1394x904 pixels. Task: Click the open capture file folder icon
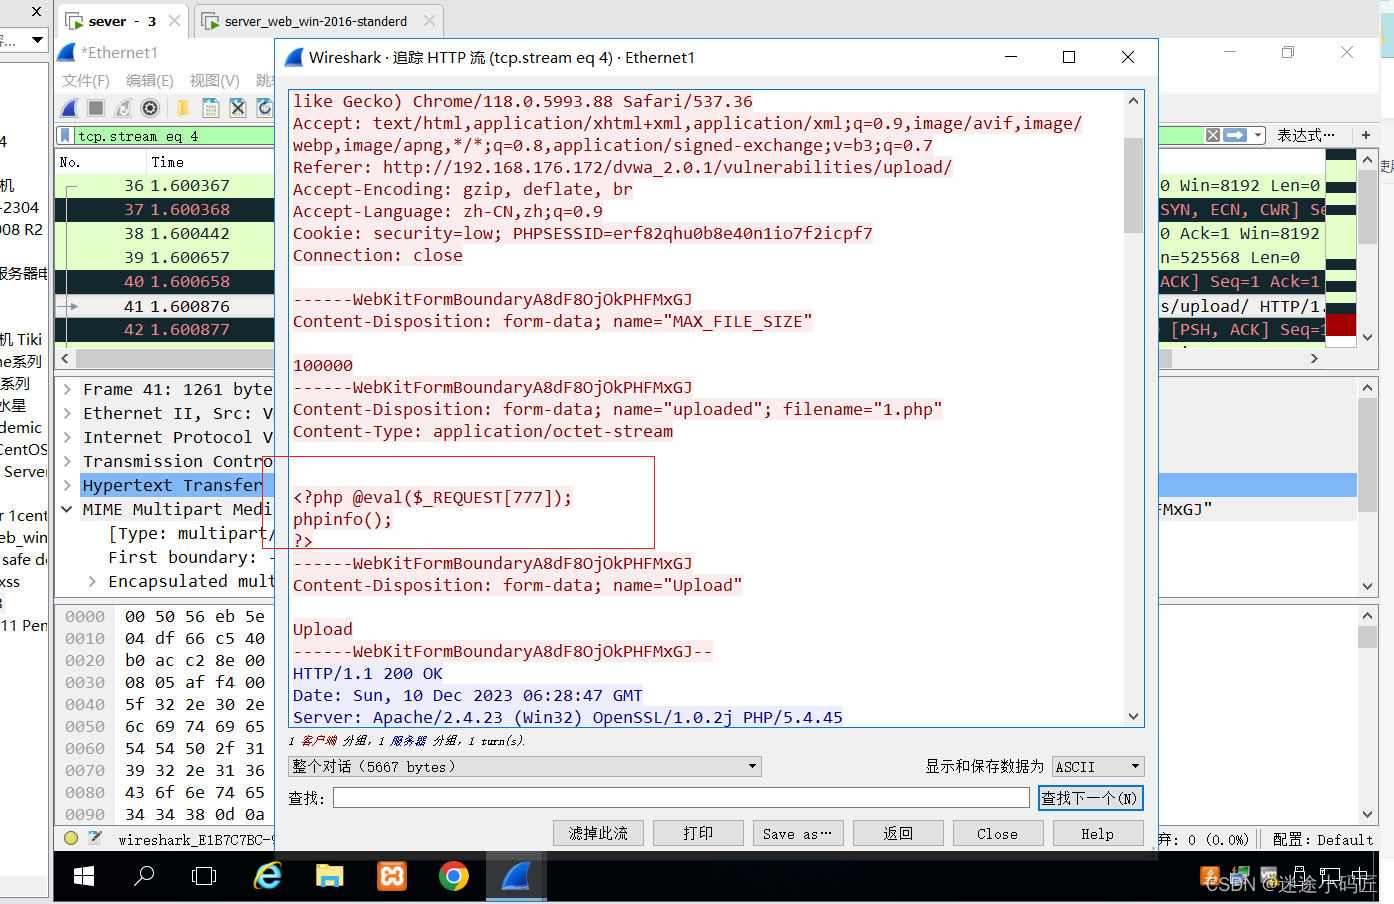[183, 108]
